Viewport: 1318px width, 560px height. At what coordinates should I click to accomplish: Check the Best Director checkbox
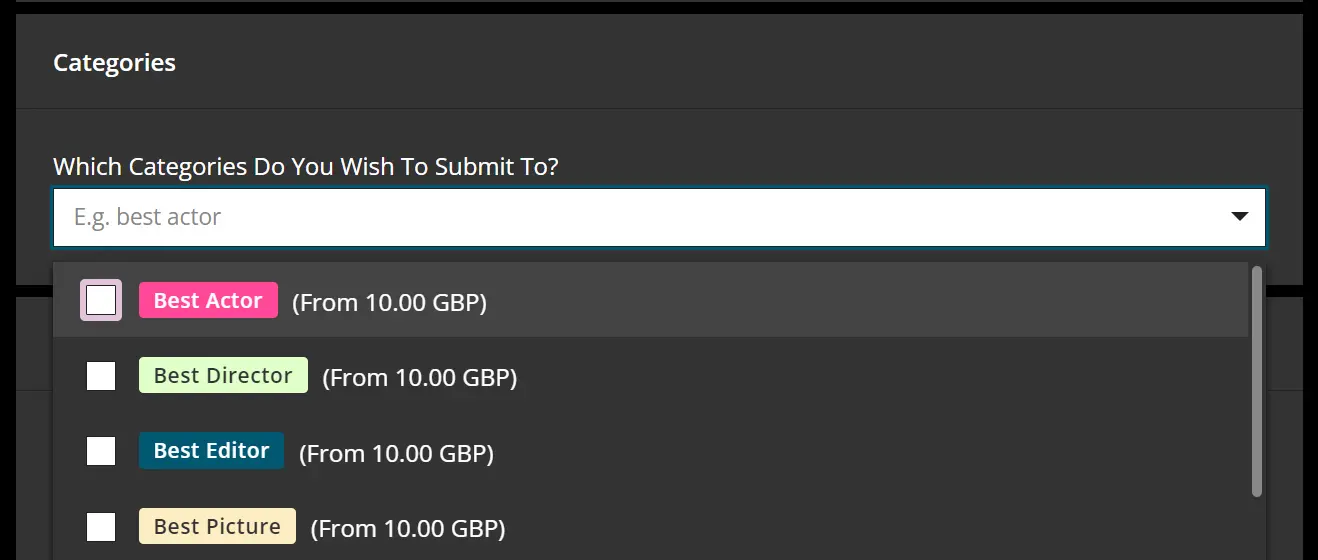tap(101, 376)
